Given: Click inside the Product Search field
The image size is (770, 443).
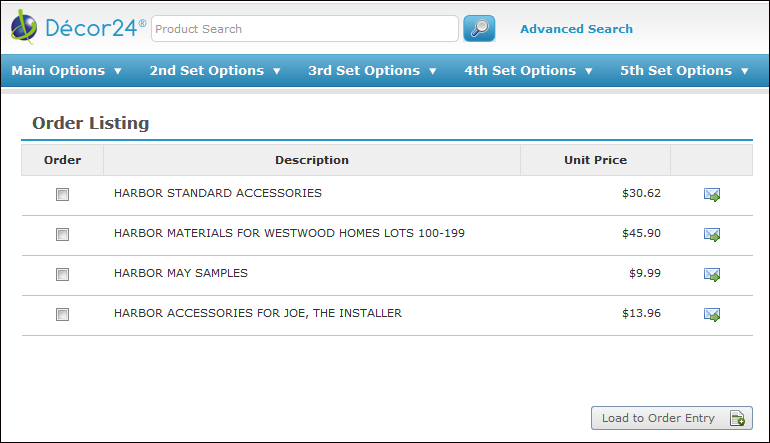Looking at the screenshot, I should [x=304, y=29].
